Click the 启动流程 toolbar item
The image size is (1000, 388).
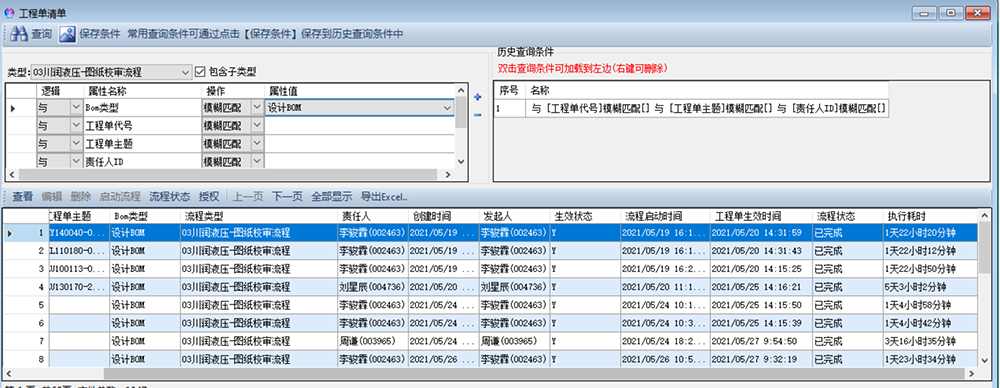[x=120, y=196]
